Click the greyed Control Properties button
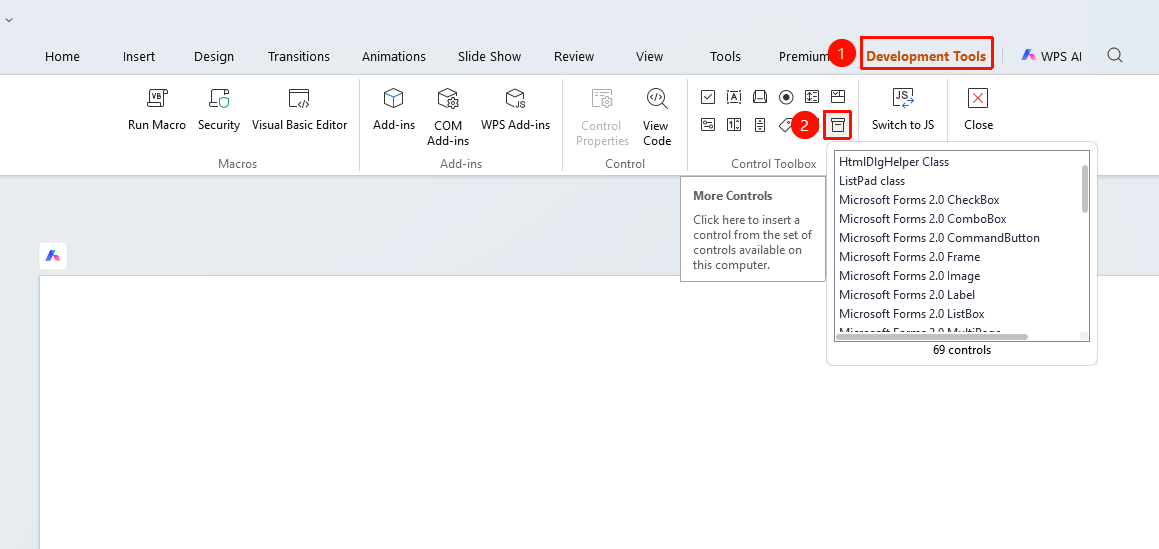 pyautogui.click(x=602, y=118)
